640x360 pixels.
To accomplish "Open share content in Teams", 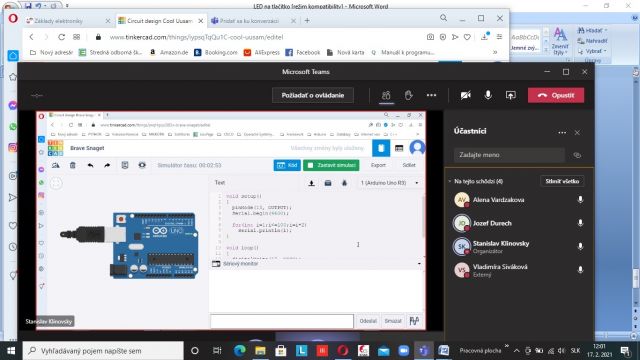I will coord(511,96).
